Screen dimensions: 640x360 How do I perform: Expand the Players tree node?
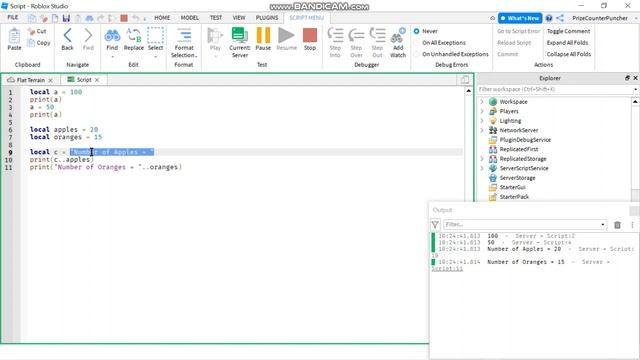tap(482, 111)
